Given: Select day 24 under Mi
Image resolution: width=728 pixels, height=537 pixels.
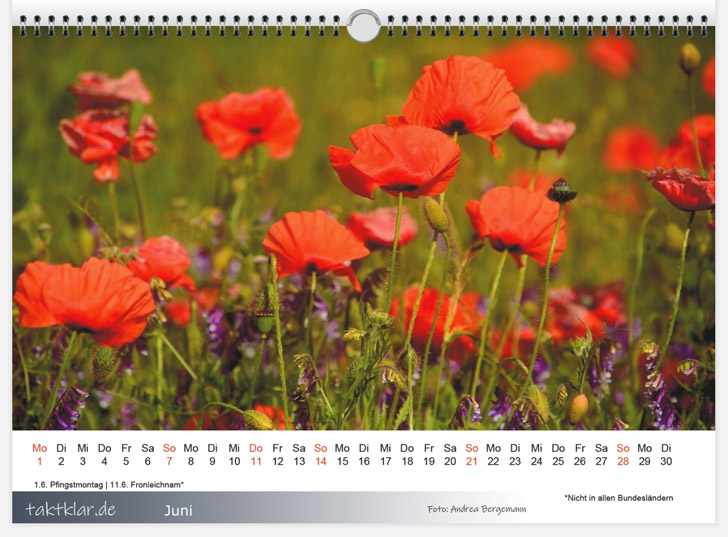Looking at the screenshot, I should pos(536,461).
